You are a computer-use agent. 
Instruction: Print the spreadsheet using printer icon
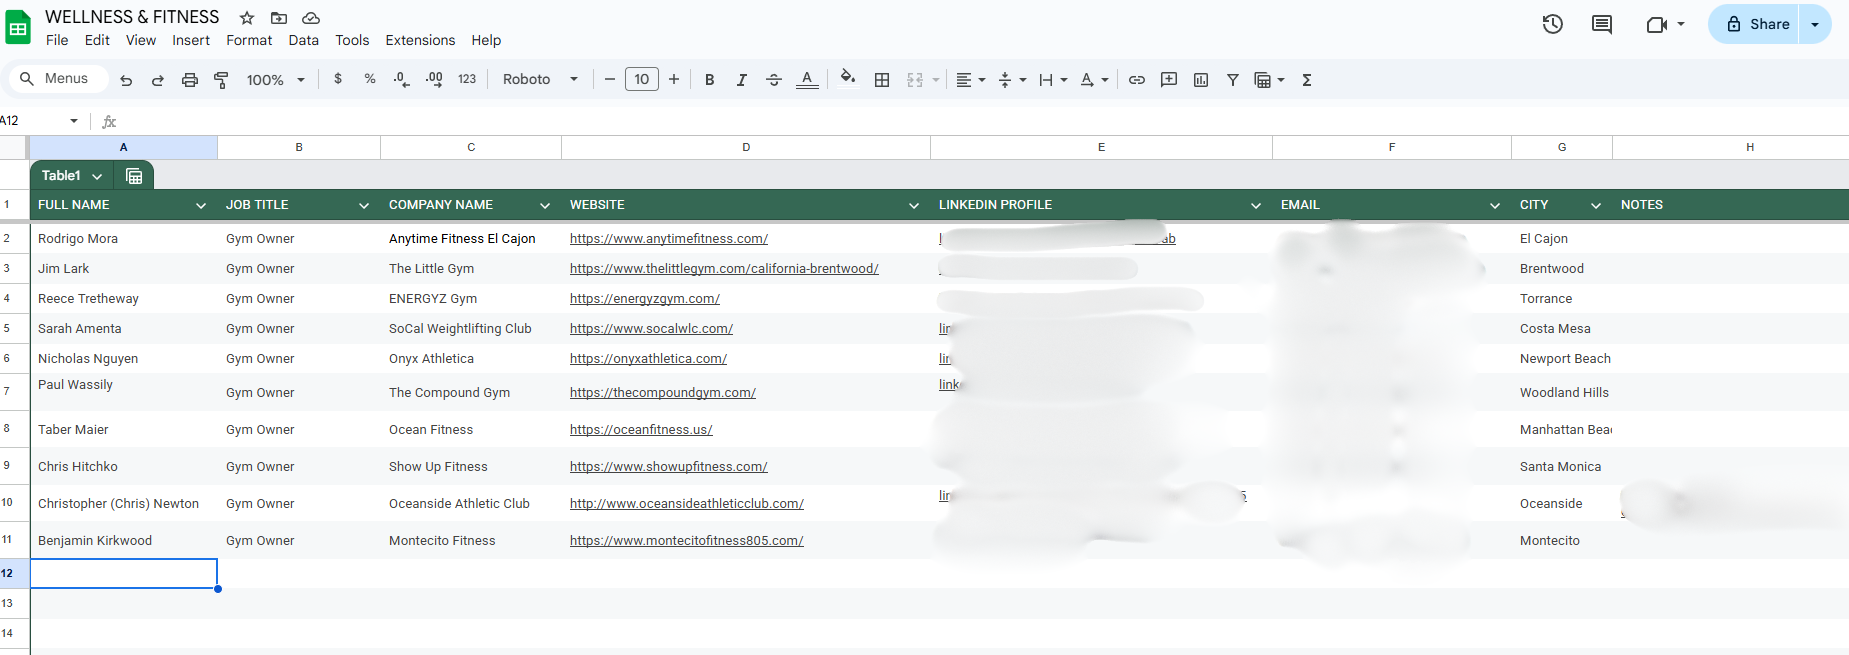coord(189,80)
